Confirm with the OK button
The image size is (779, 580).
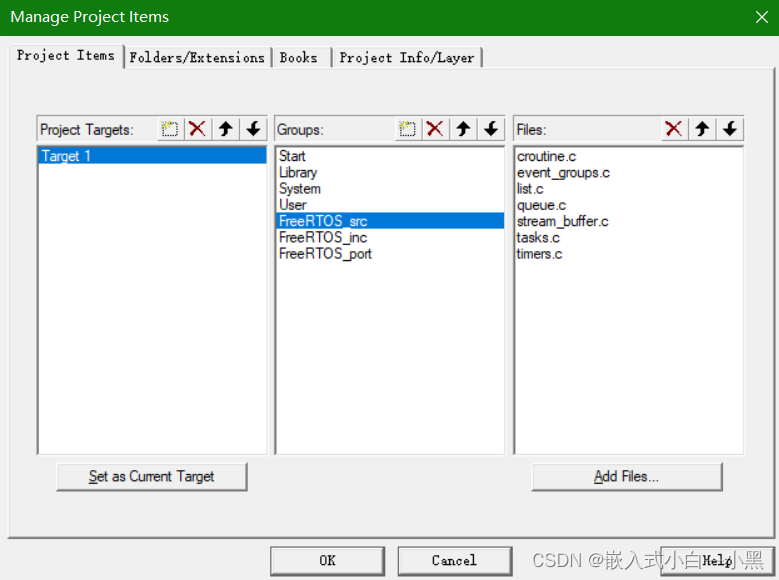point(327,561)
